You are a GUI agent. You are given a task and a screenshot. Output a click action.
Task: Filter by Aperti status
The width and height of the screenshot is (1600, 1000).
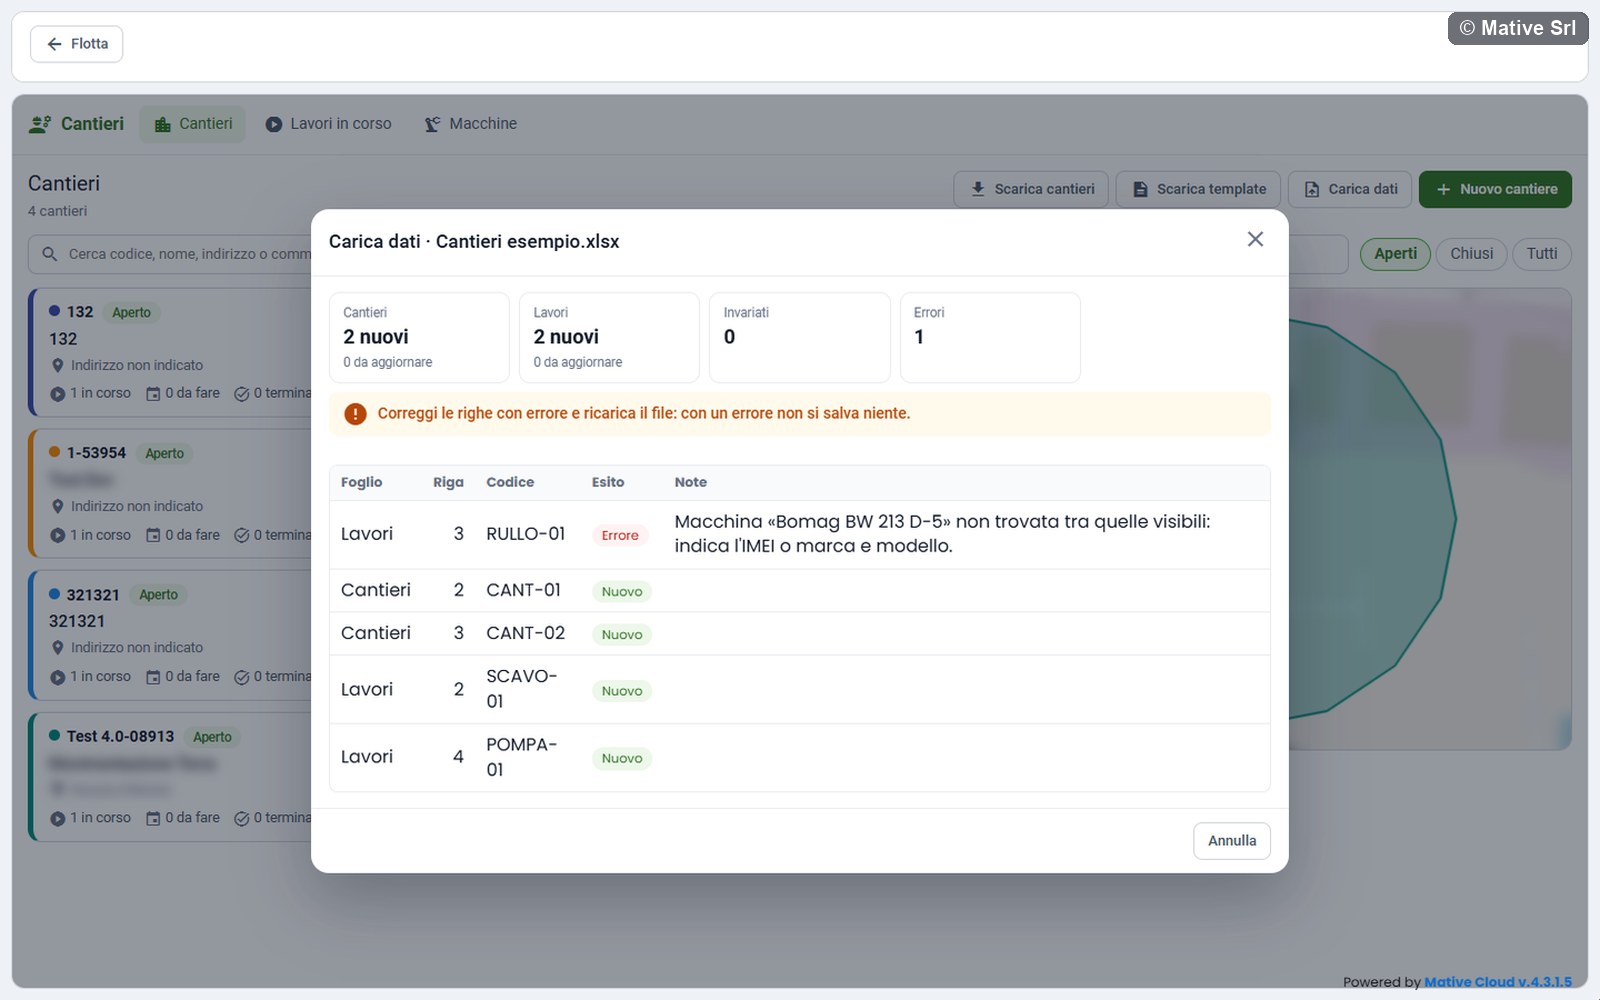[1396, 254]
